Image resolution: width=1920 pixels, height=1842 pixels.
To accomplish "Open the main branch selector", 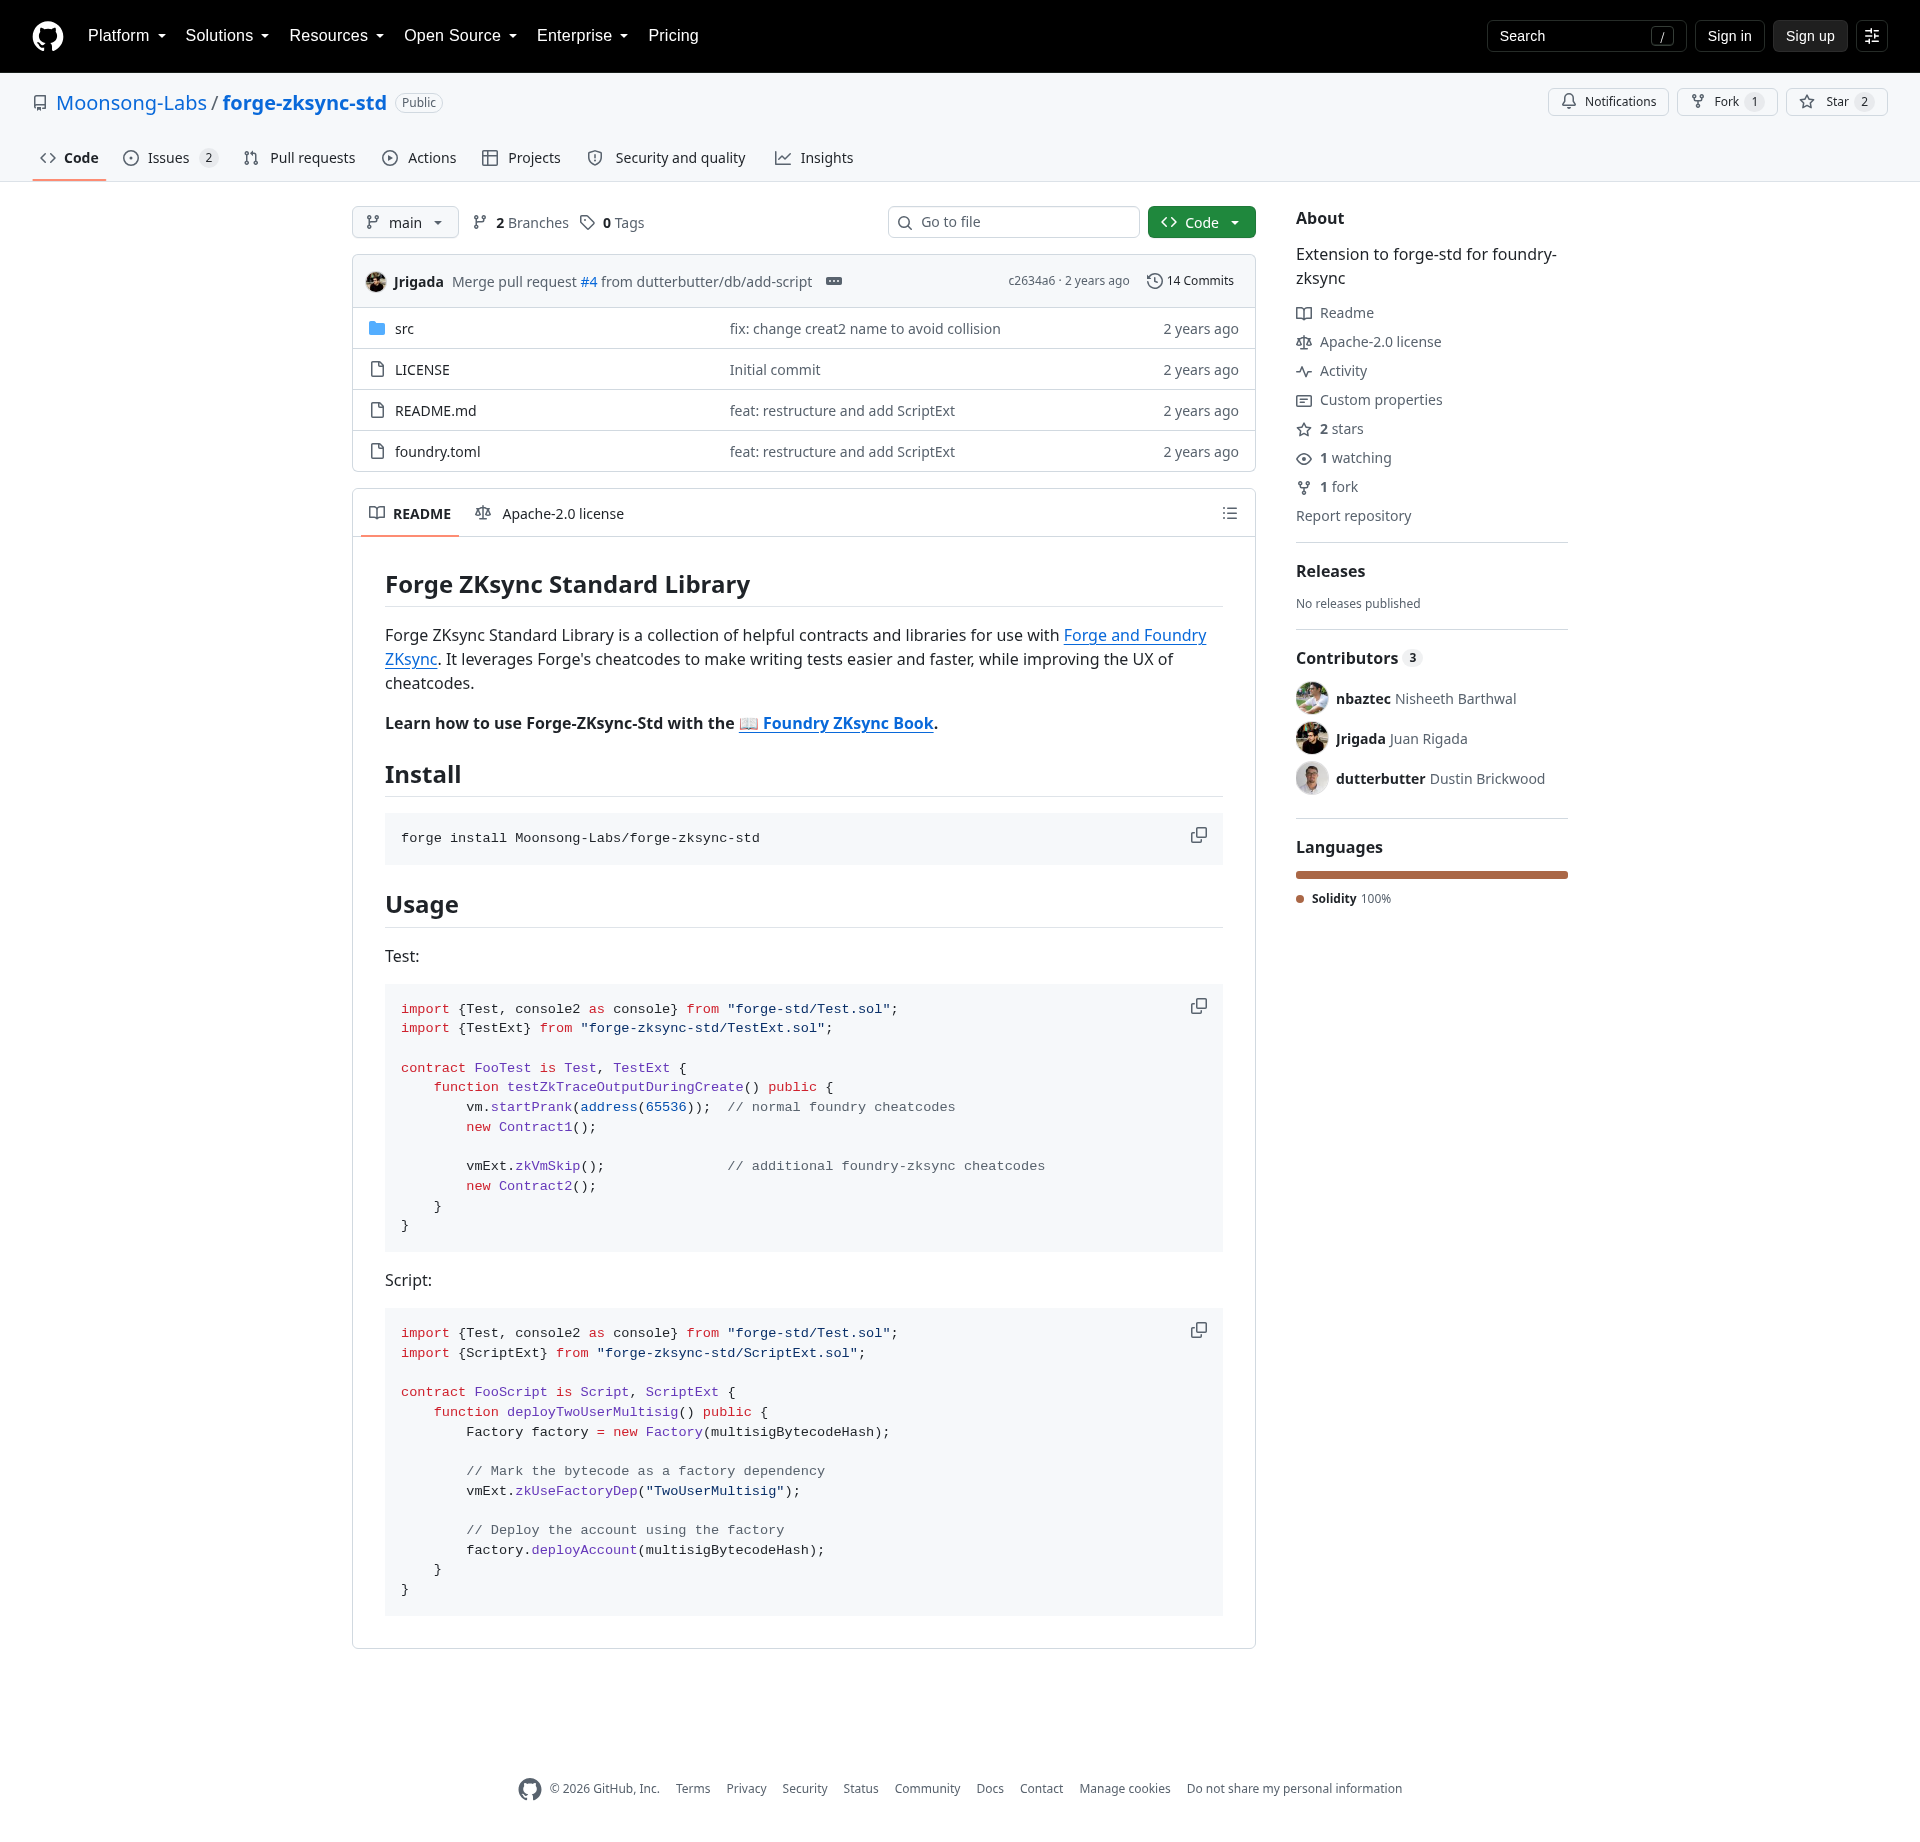I will tap(405, 222).
